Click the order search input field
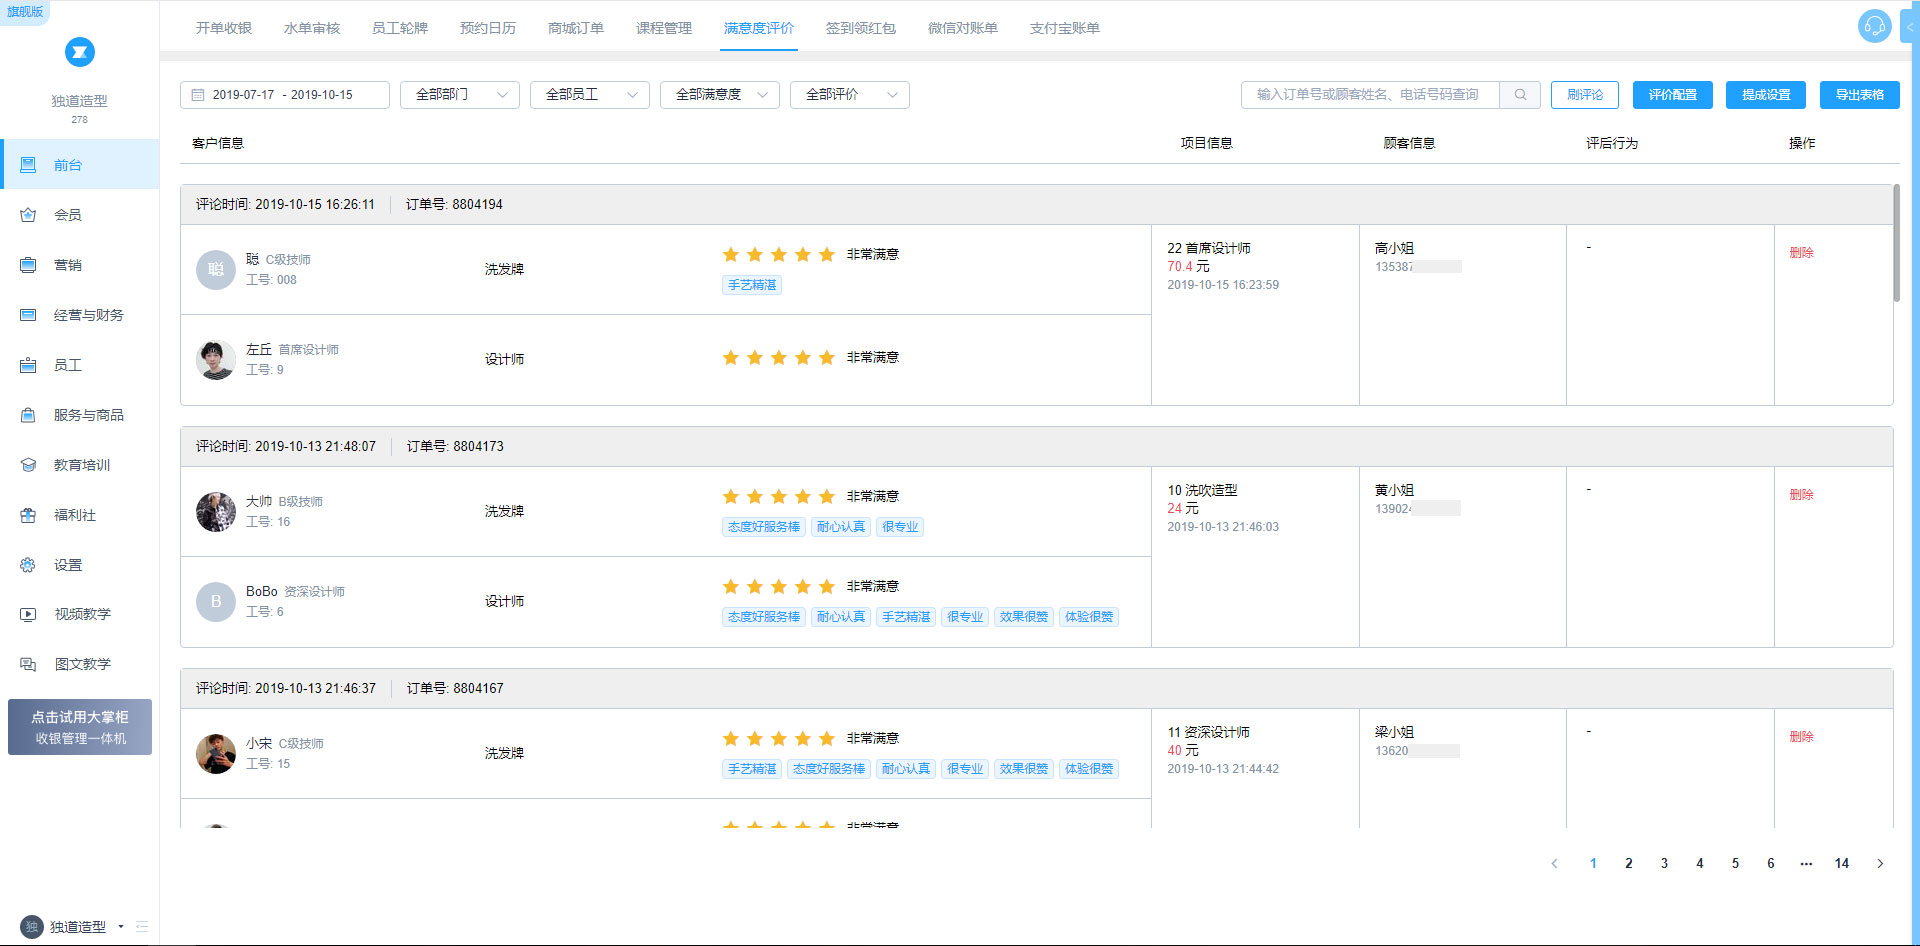This screenshot has width=1920, height=946. [1370, 95]
